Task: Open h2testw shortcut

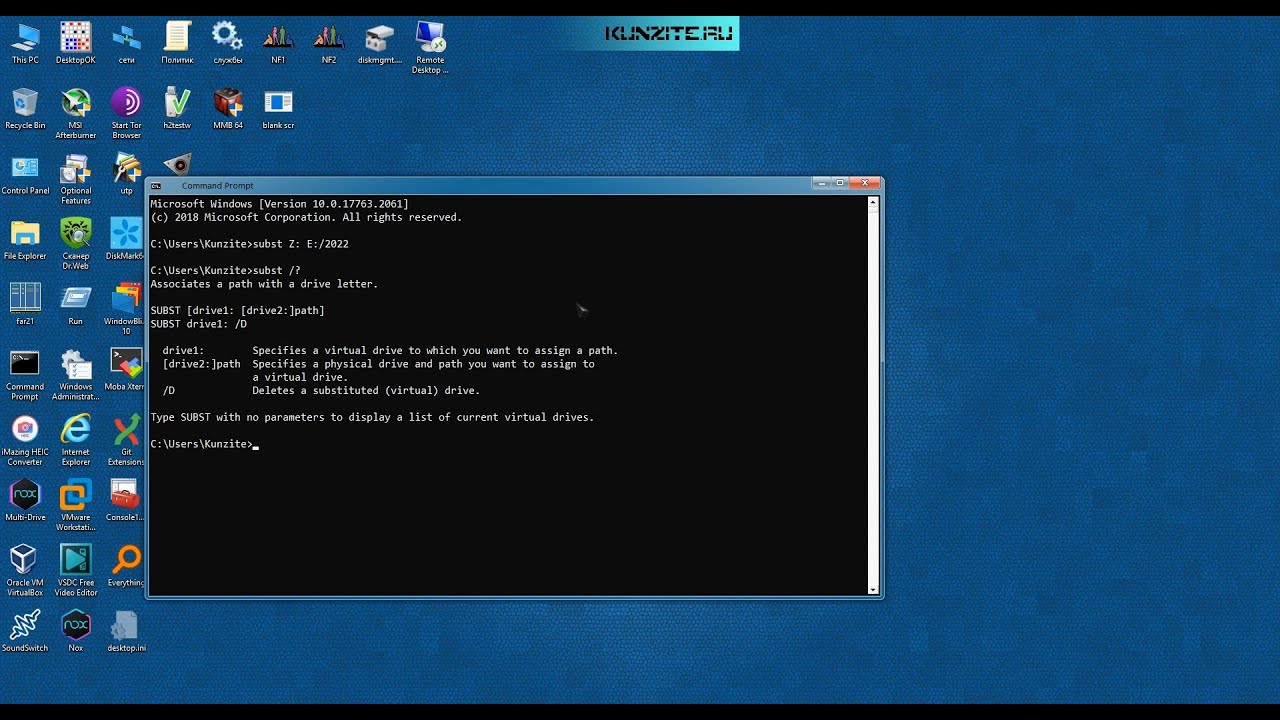Action: 177,109
